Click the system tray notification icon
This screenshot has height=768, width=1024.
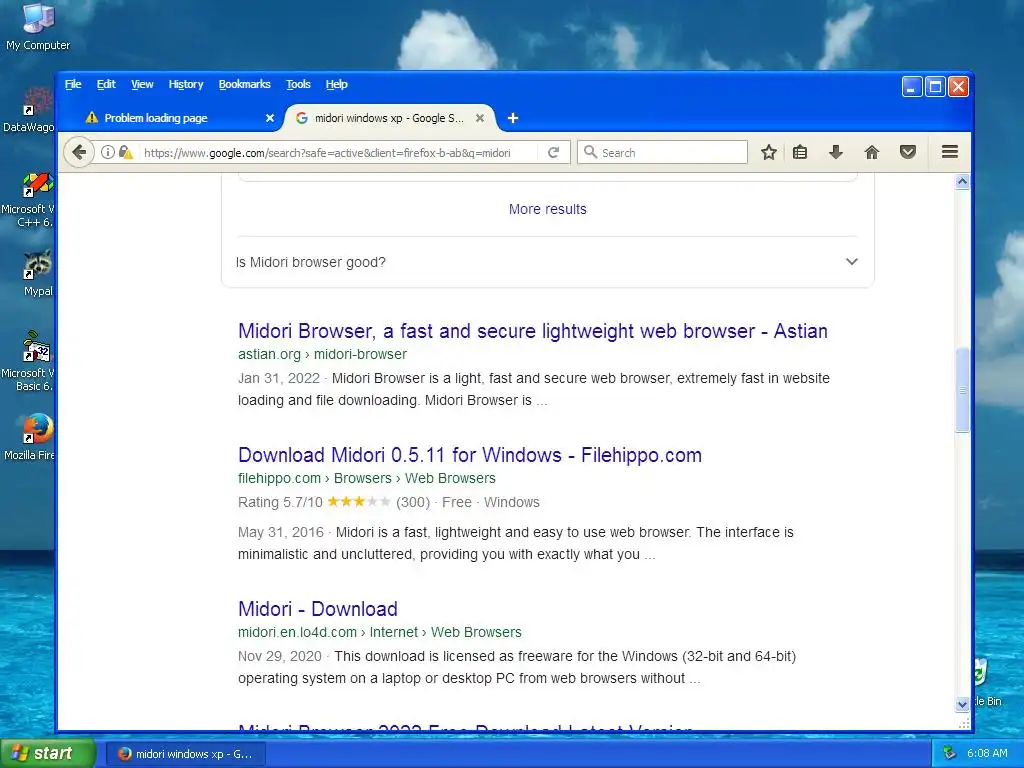(950, 753)
